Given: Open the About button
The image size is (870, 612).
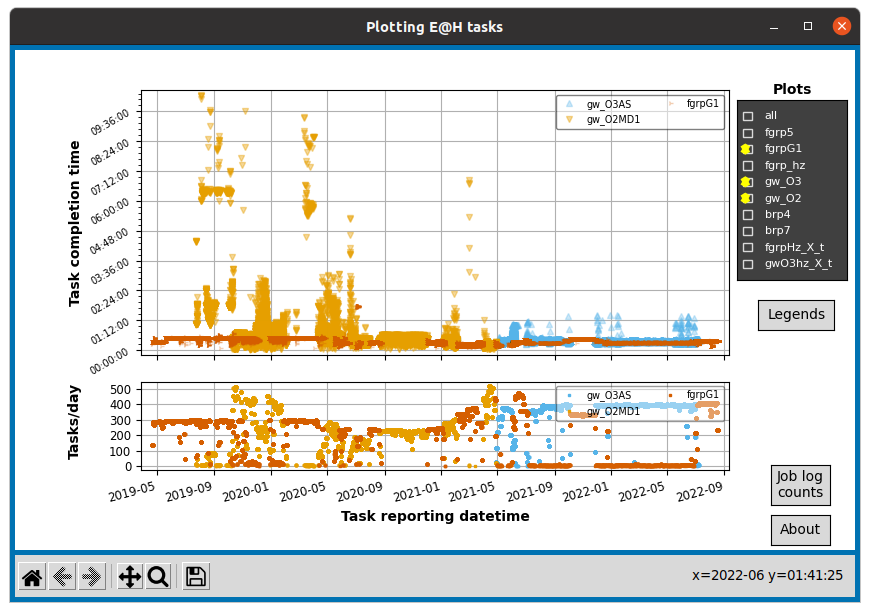Looking at the screenshot, I should (x=800, y=530).
